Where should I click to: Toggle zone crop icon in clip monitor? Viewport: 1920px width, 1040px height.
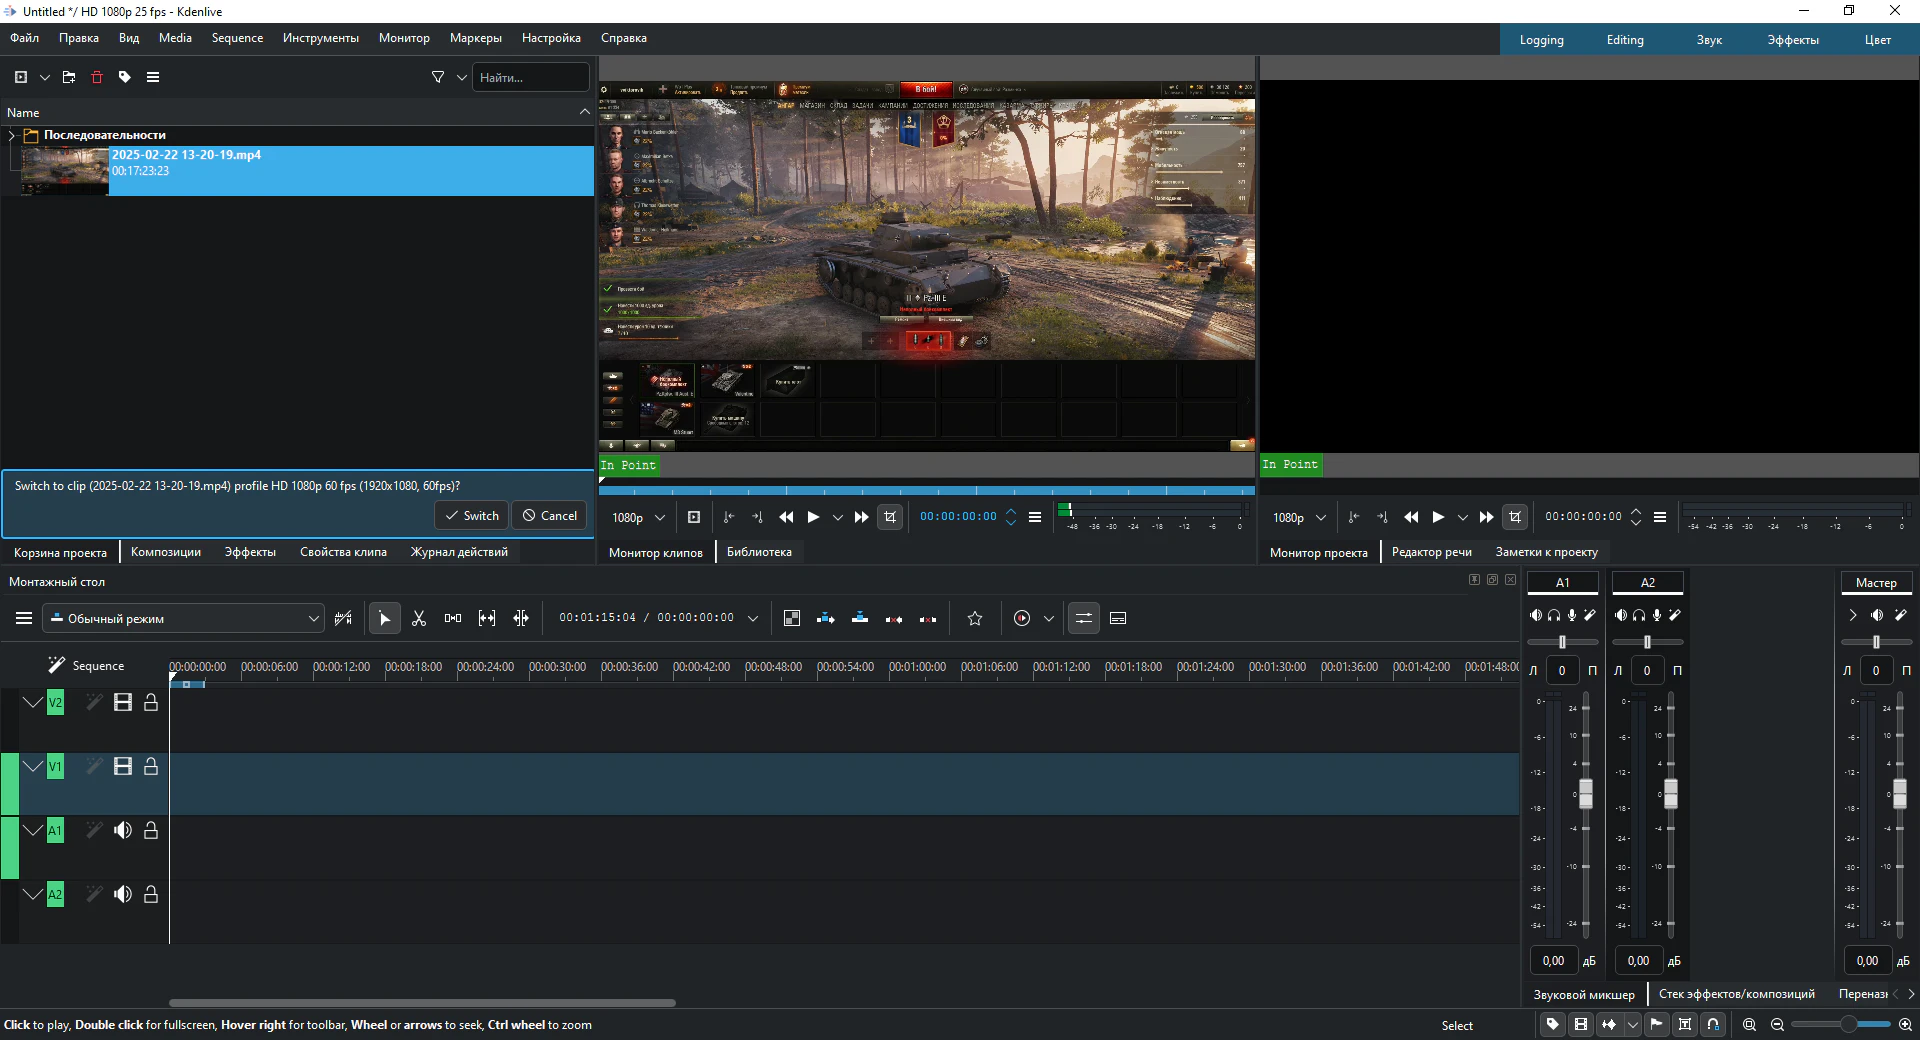pyautogui.click(x=889, y=517)
